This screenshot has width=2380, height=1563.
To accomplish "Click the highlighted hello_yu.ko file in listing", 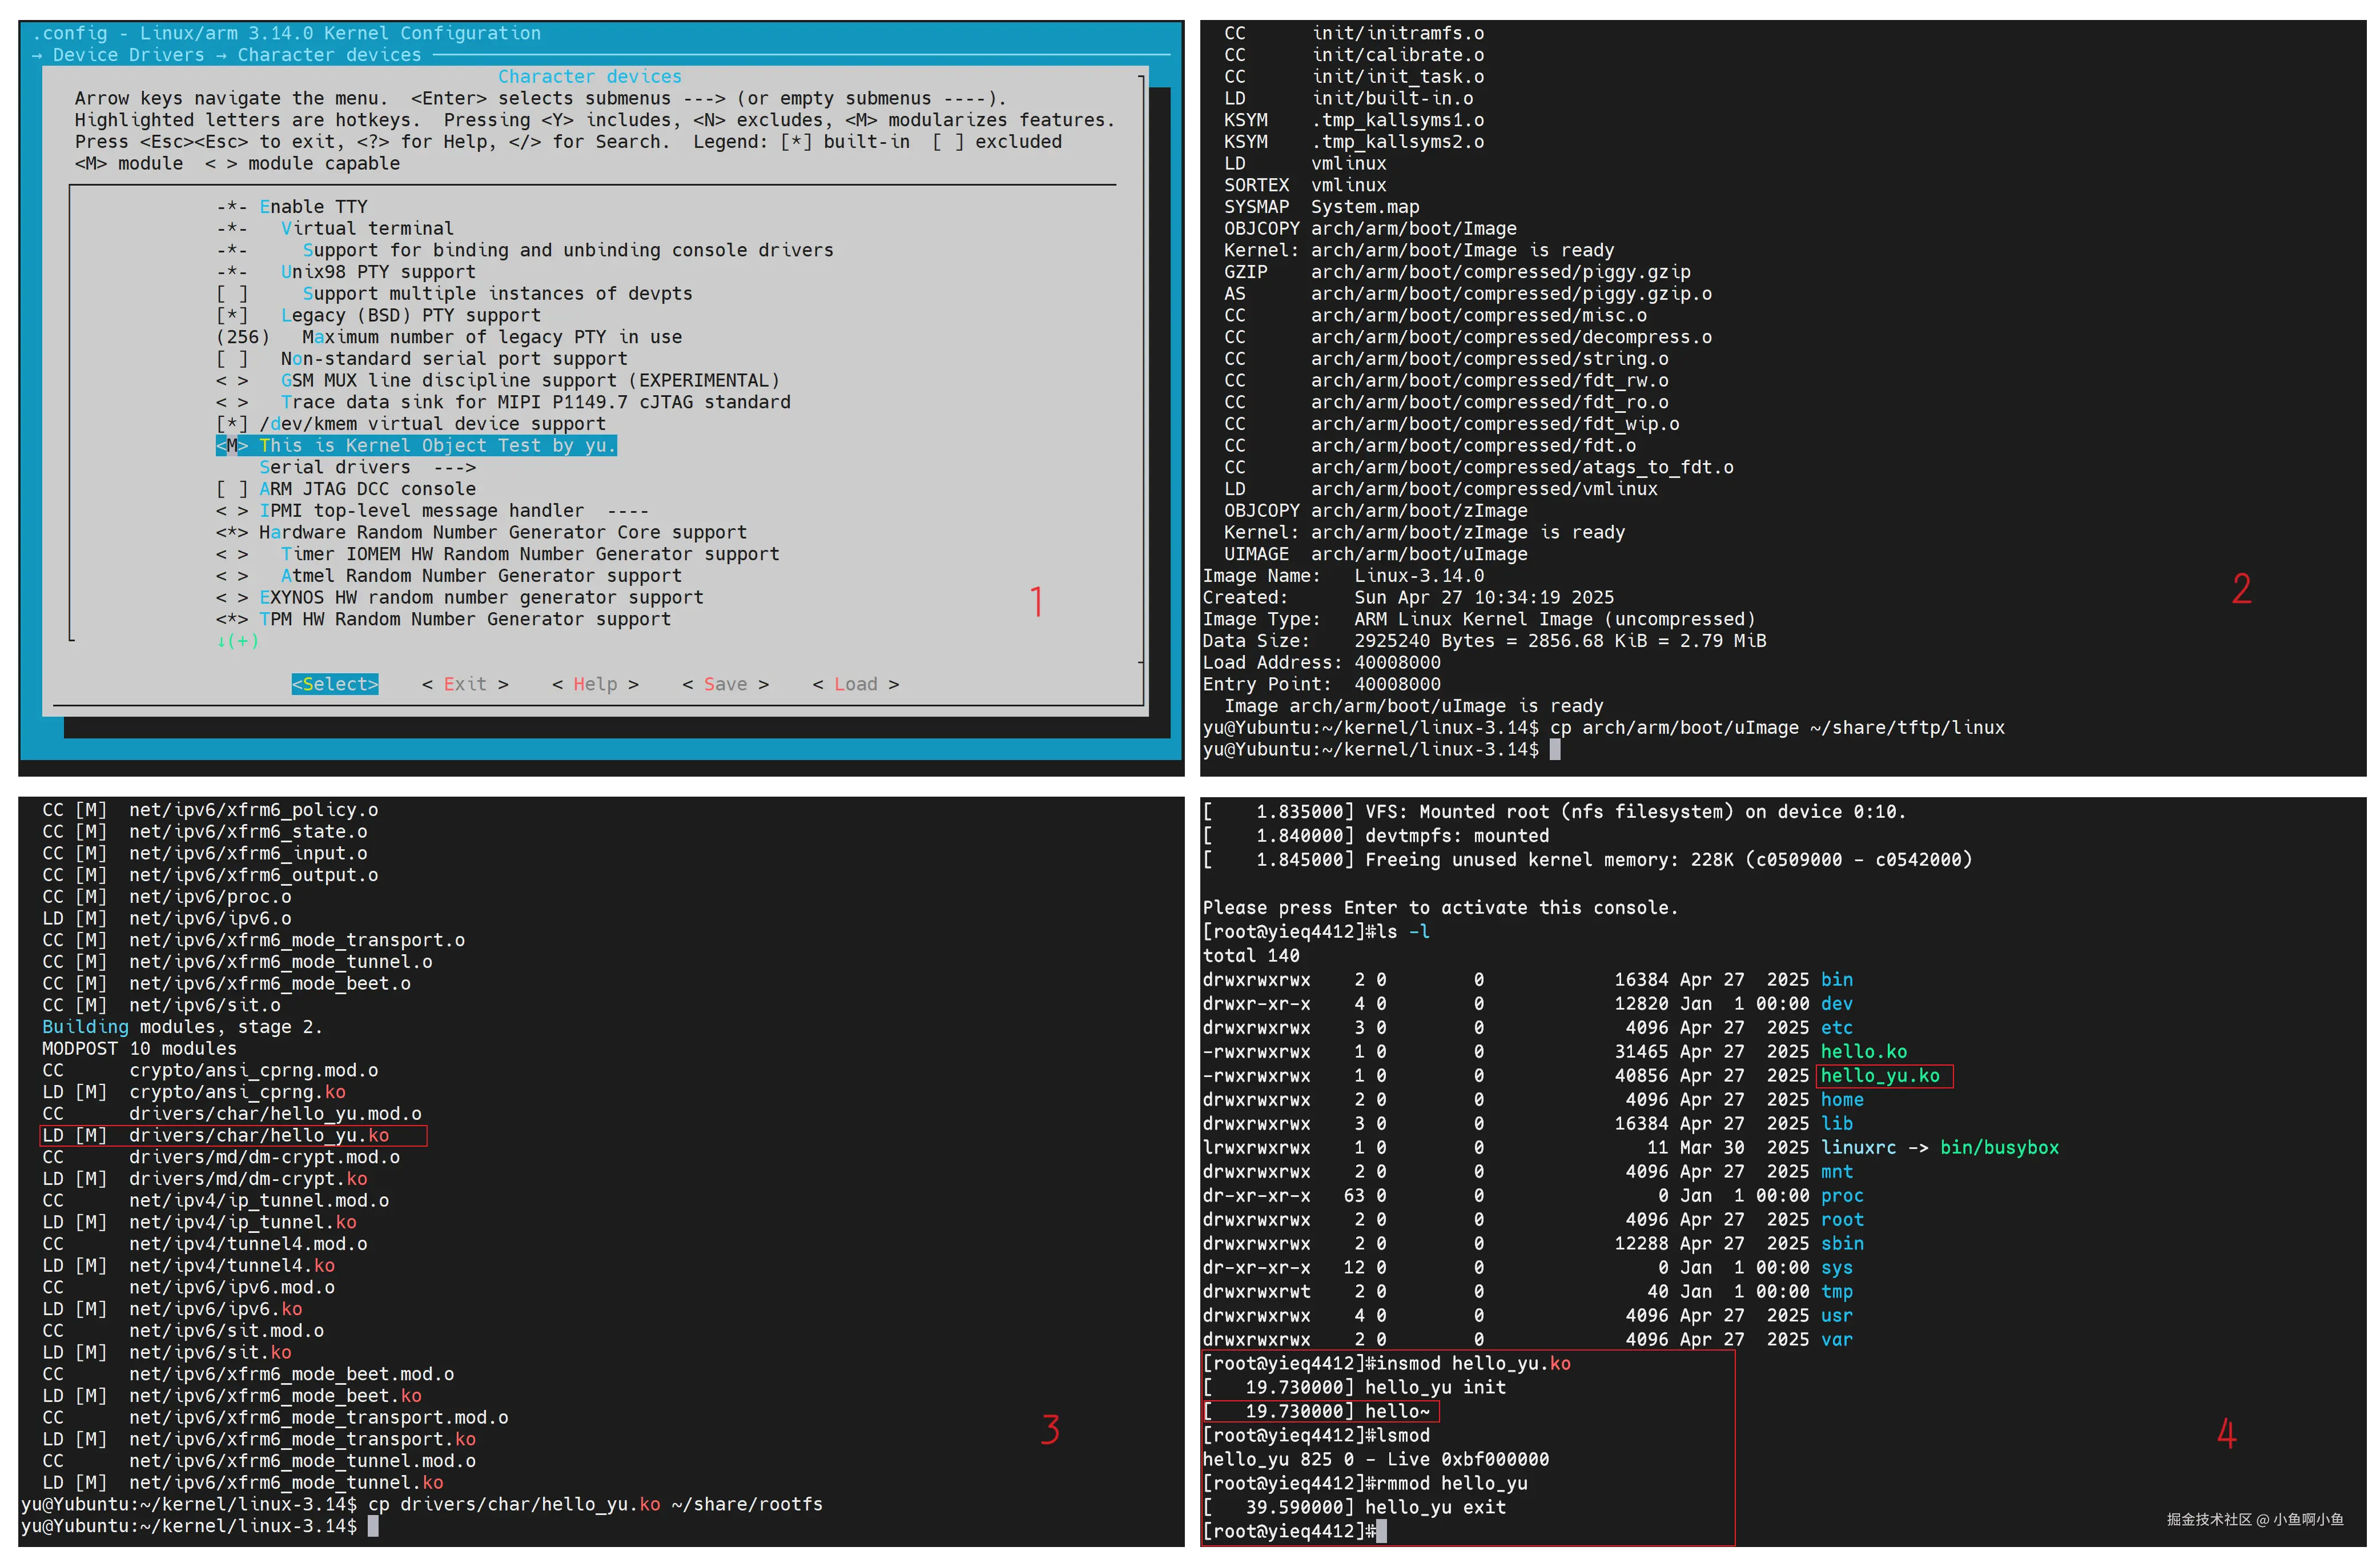I will point(1880,1076).
